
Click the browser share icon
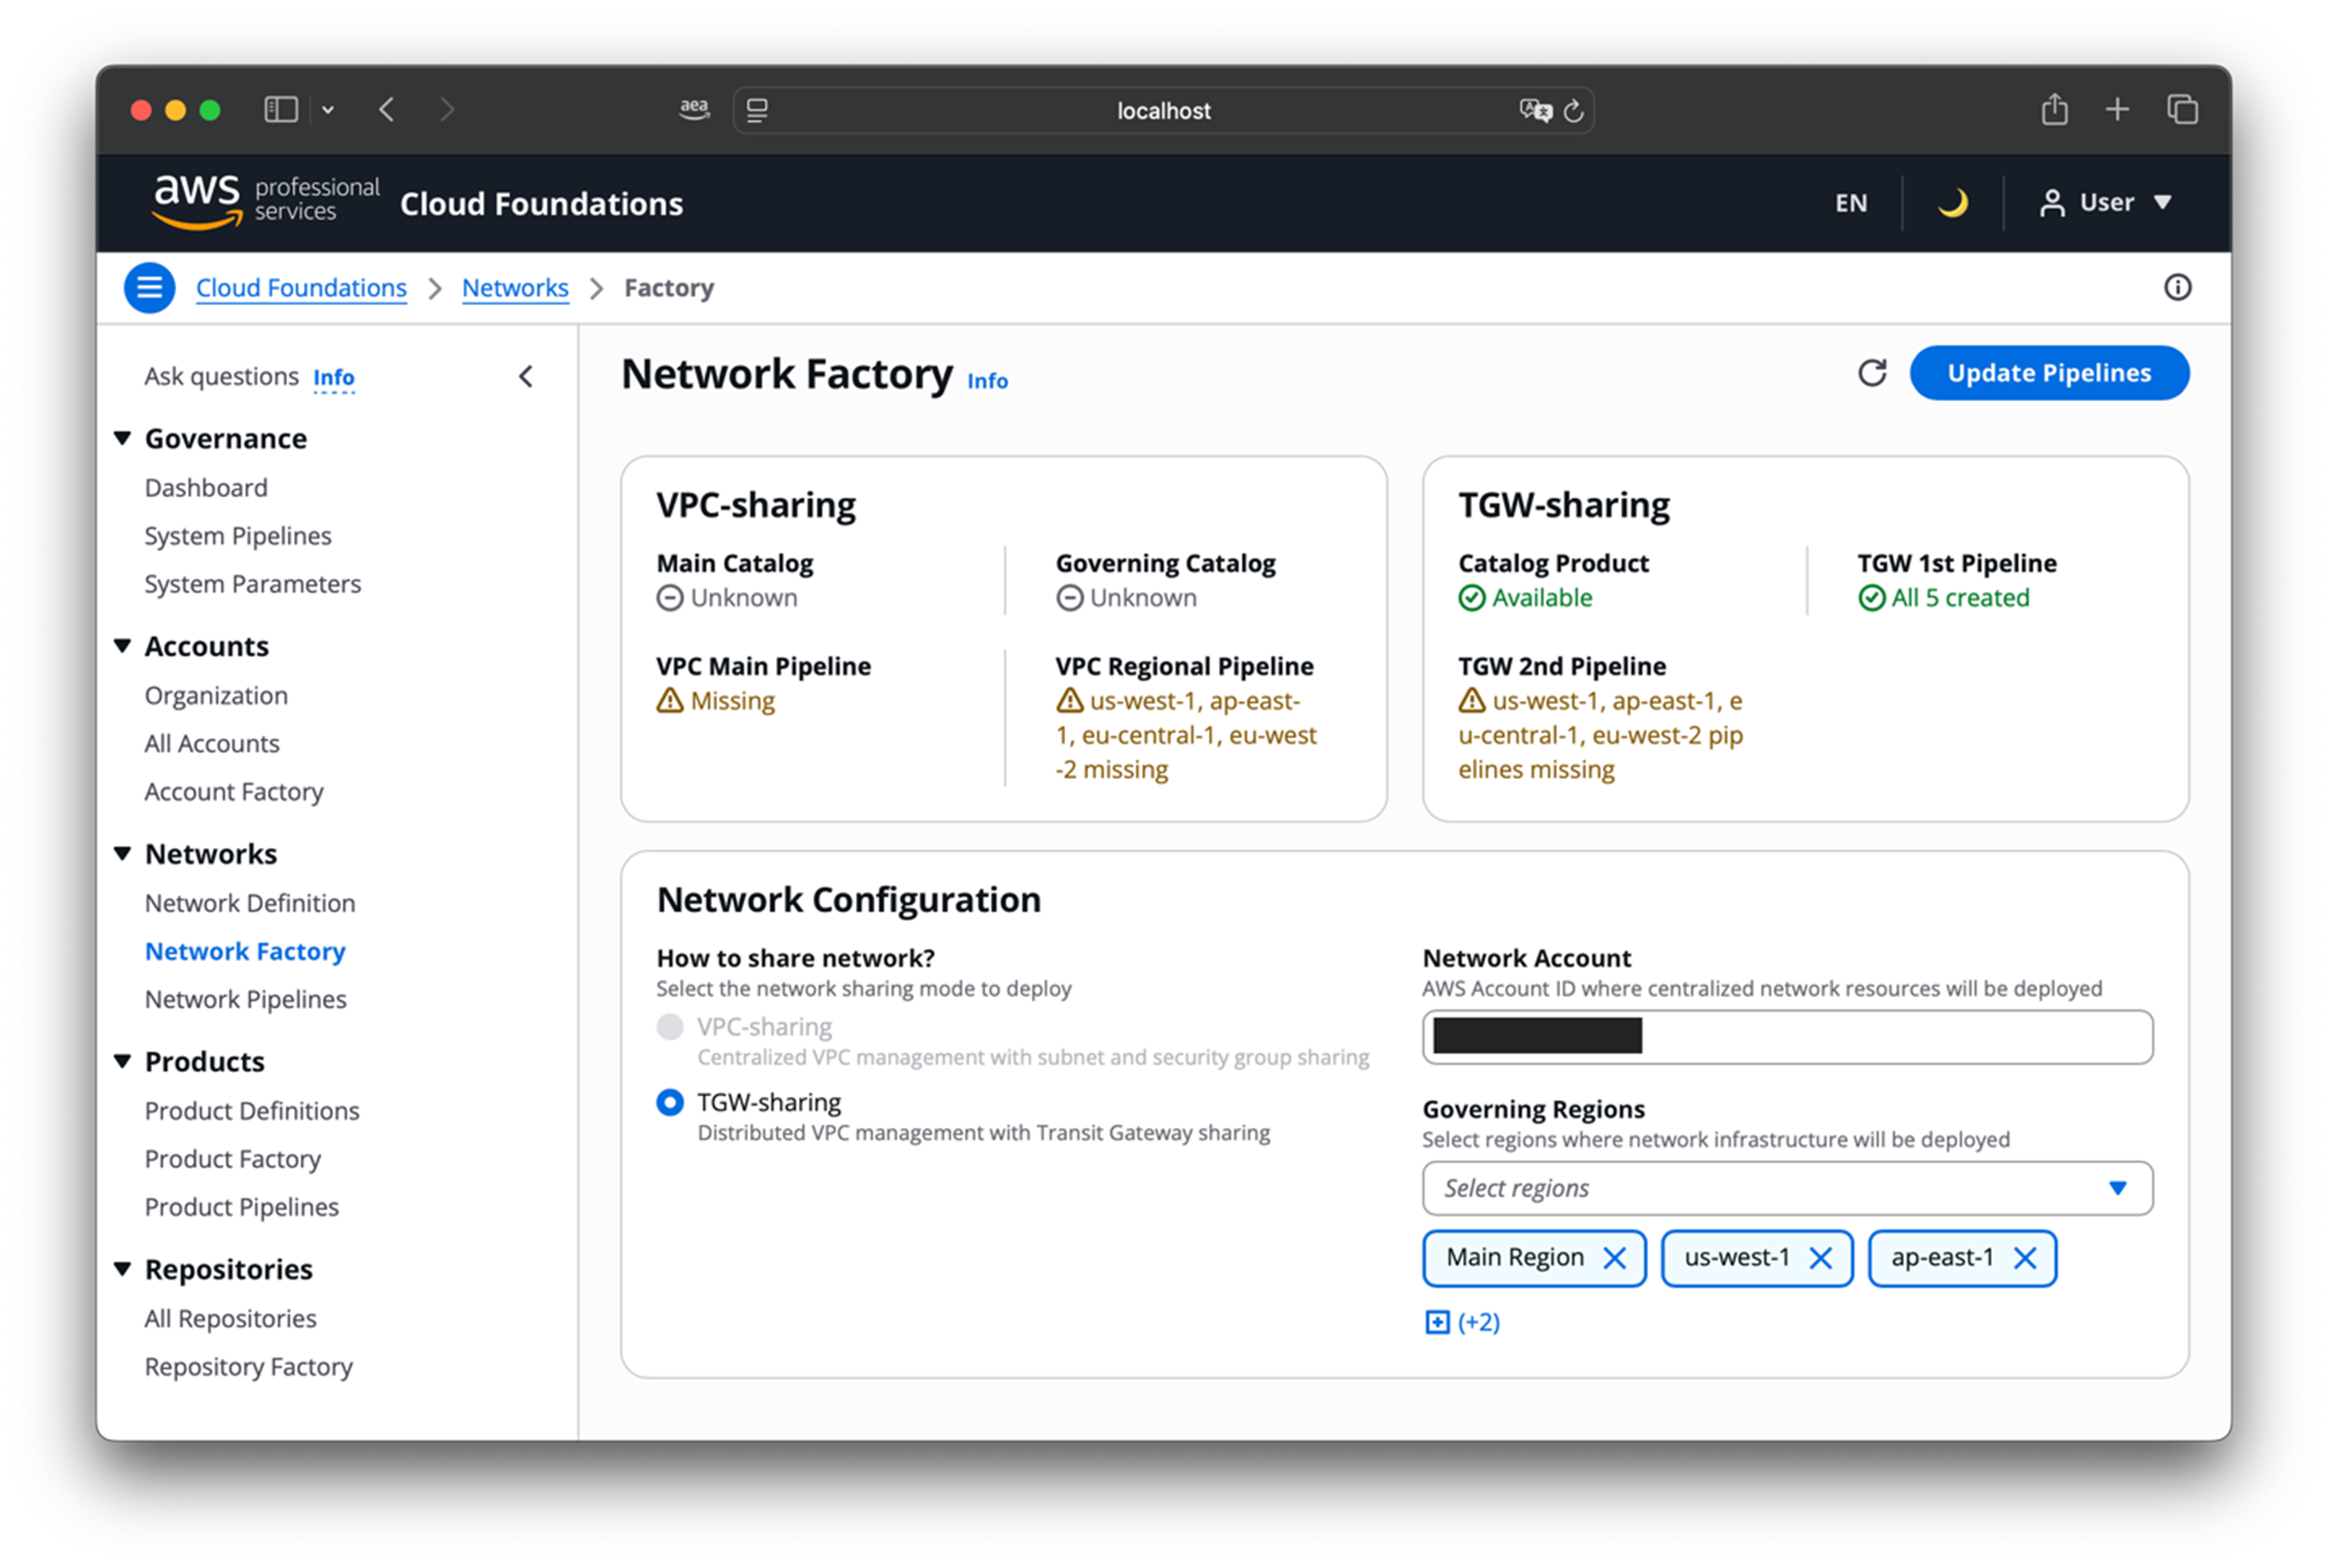pos(2054,109)
